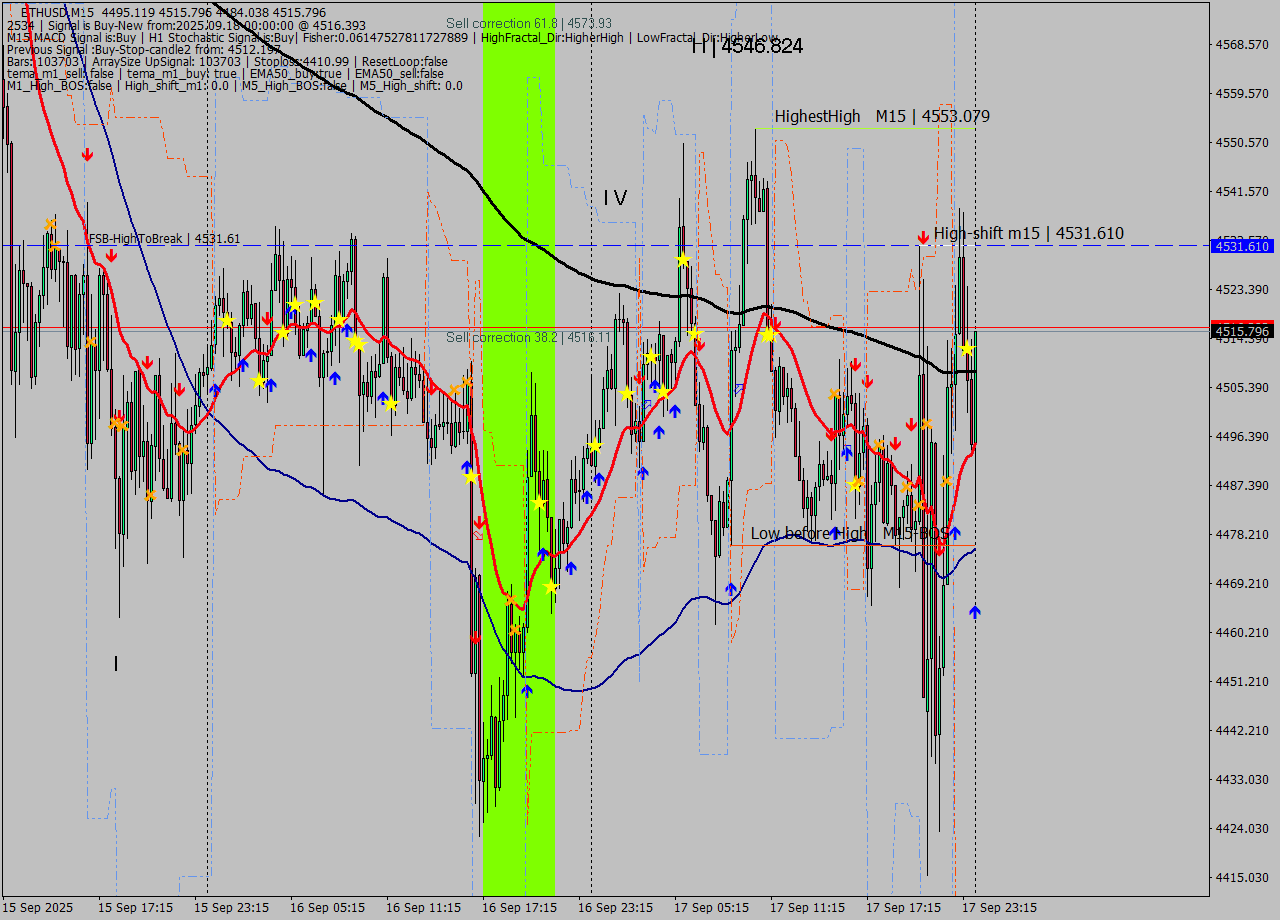Select red down arrow just below FSB-HighToBreak label
This screenshot has height=920, width=1280.
point(111,256)
